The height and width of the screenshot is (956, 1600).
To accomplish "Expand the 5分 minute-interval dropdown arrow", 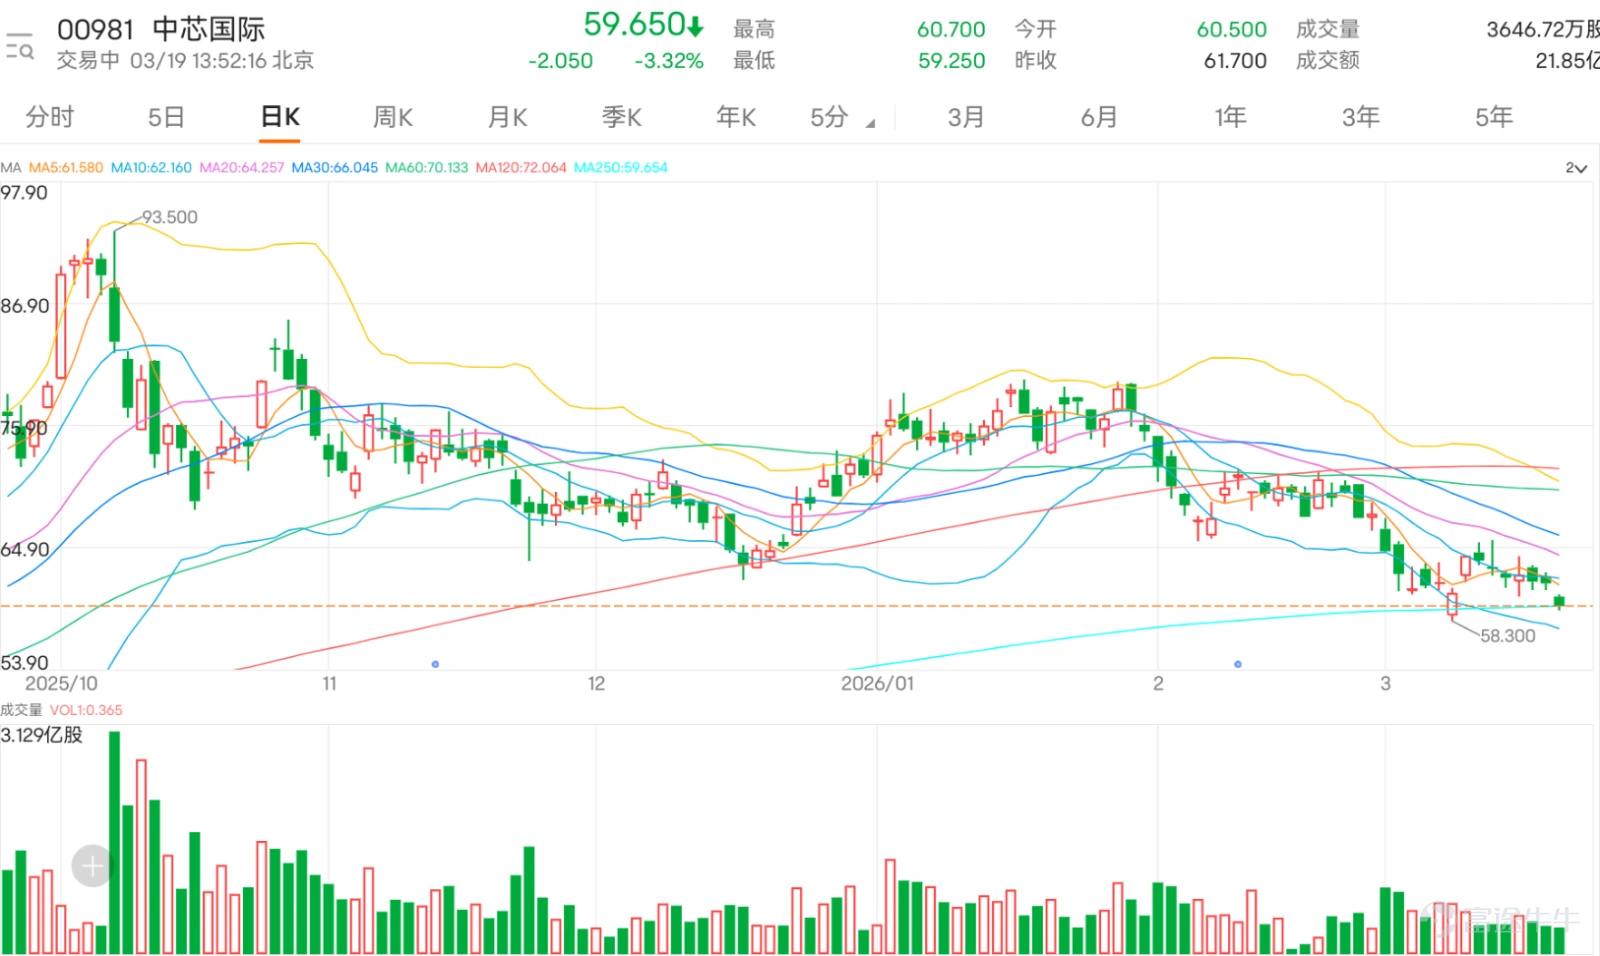I will click(x=870, y=123).
